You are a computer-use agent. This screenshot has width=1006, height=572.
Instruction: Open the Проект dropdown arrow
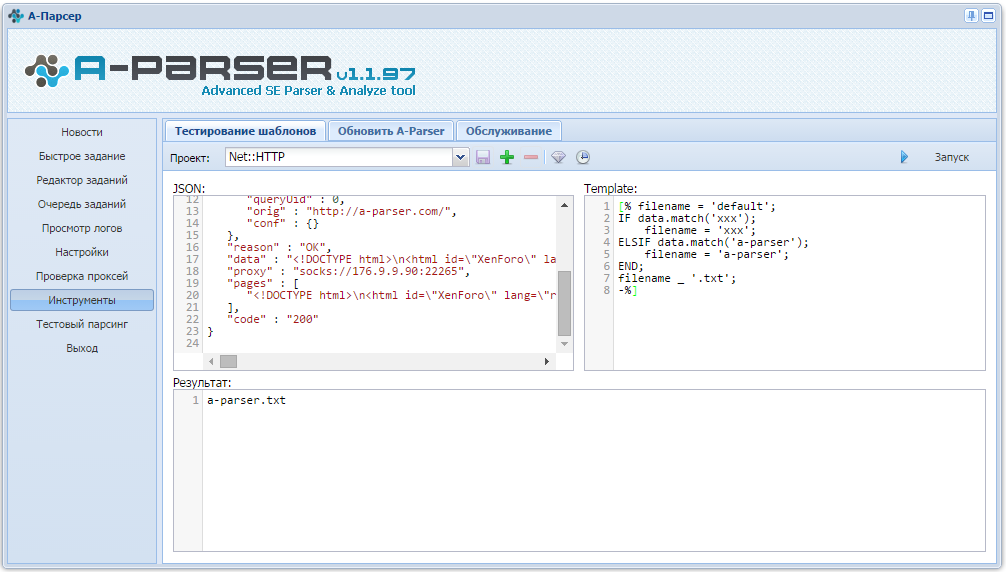[x=460, y=157]
